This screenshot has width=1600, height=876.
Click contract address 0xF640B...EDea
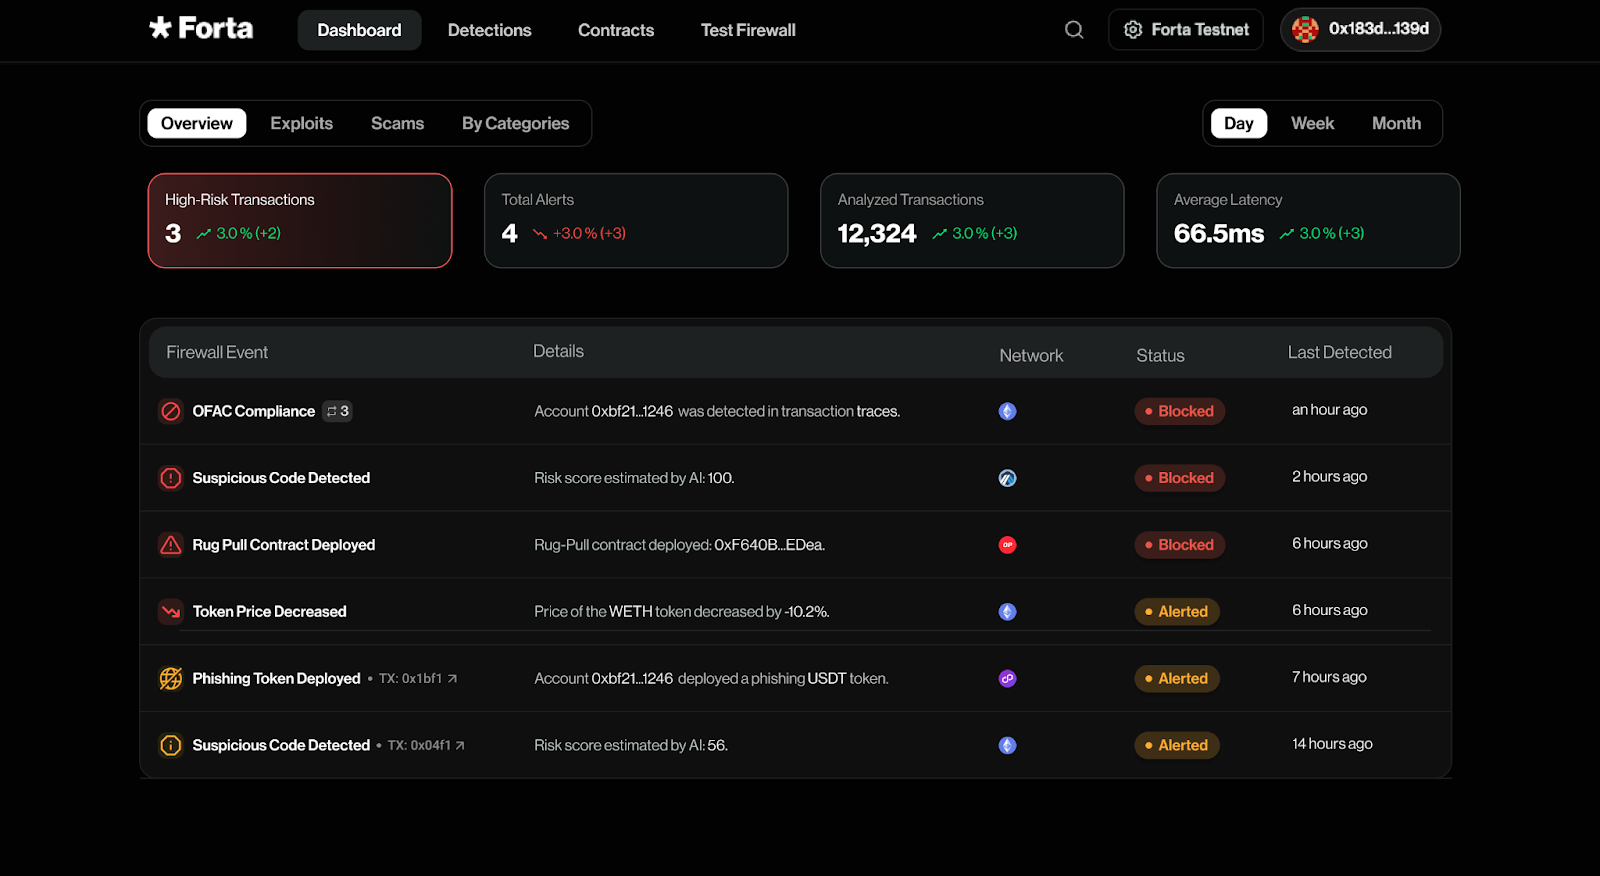pyautogui.click(x=769, y=545)
